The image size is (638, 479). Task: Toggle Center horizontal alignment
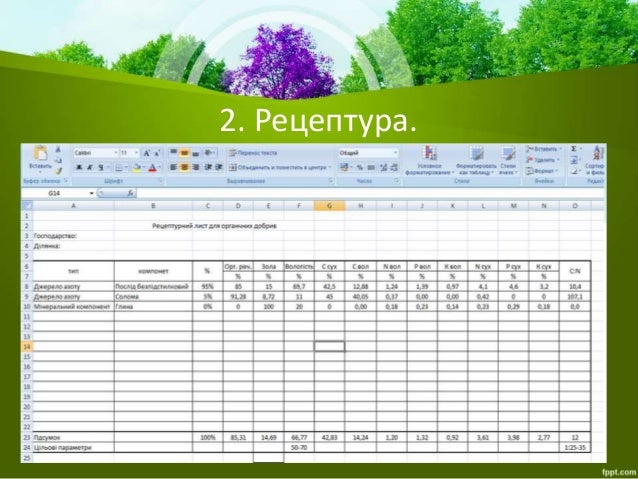(184, 167)
